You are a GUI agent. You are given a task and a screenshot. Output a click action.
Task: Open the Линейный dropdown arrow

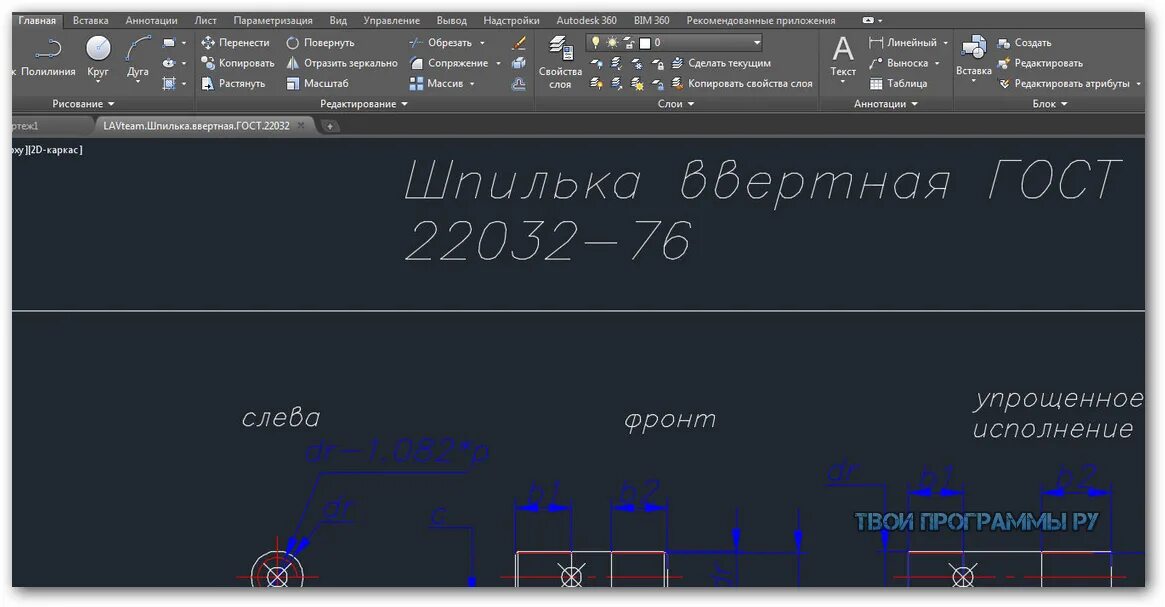(x=945, y=43)
